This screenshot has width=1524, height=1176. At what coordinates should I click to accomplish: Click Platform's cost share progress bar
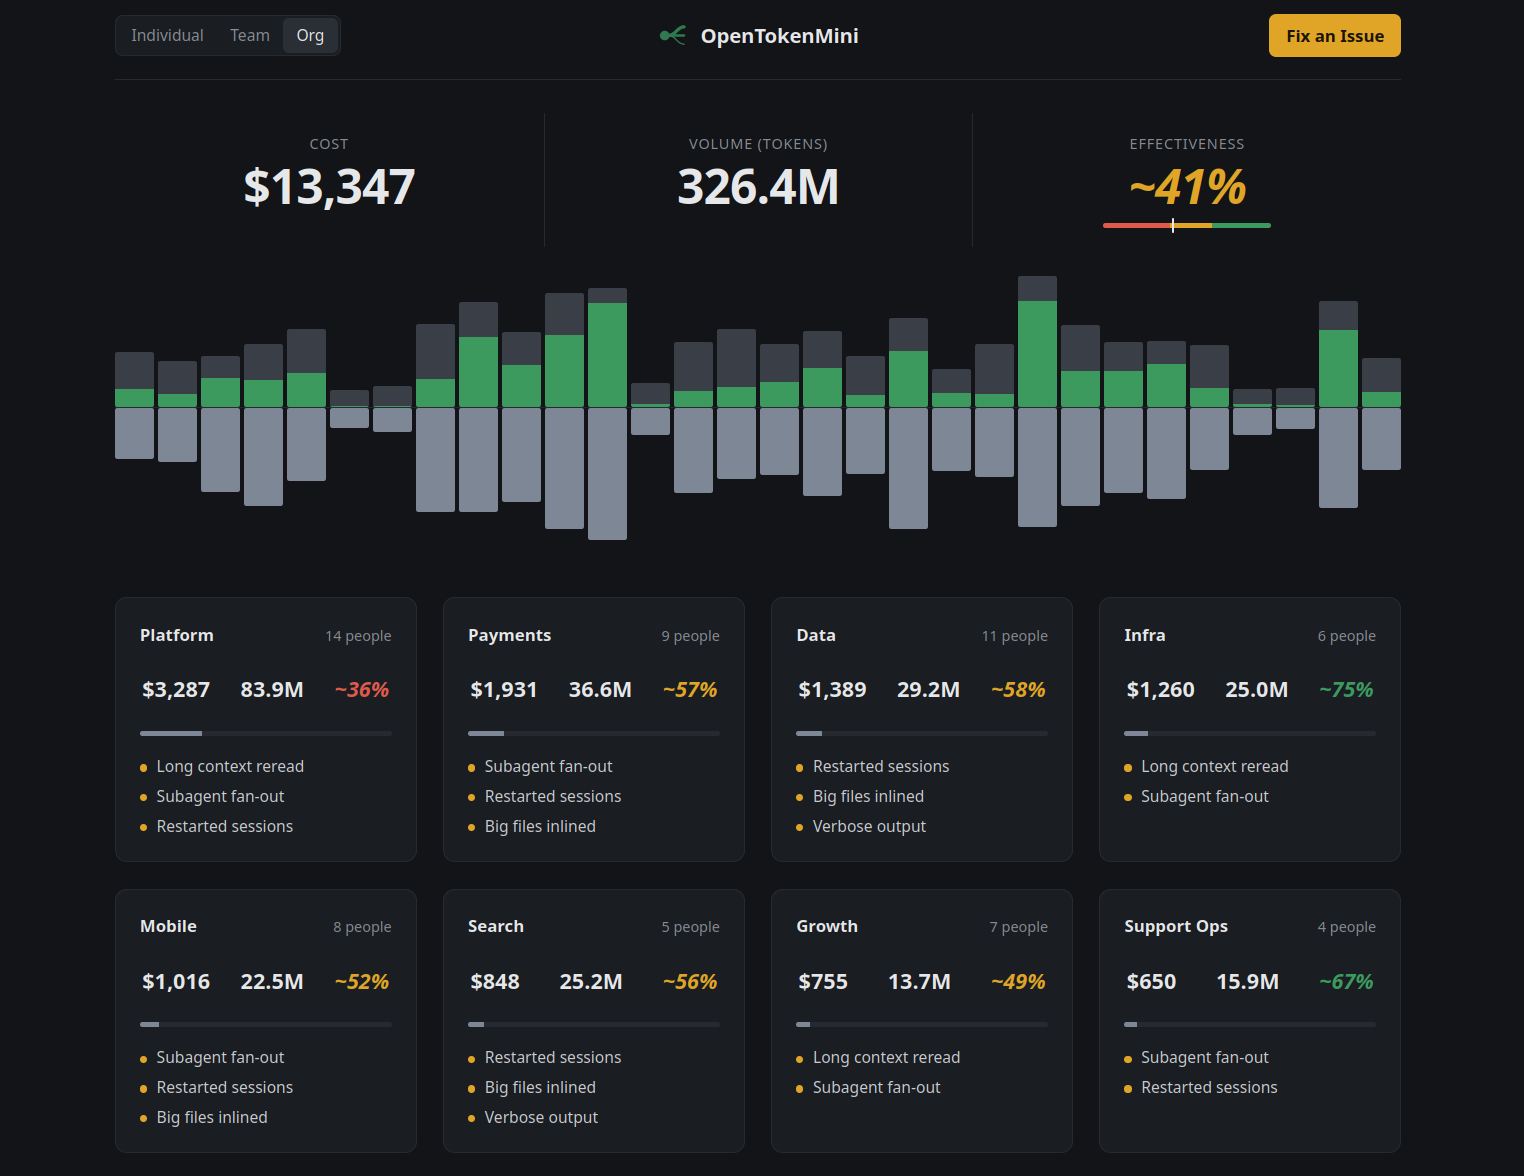click(266, 733)
